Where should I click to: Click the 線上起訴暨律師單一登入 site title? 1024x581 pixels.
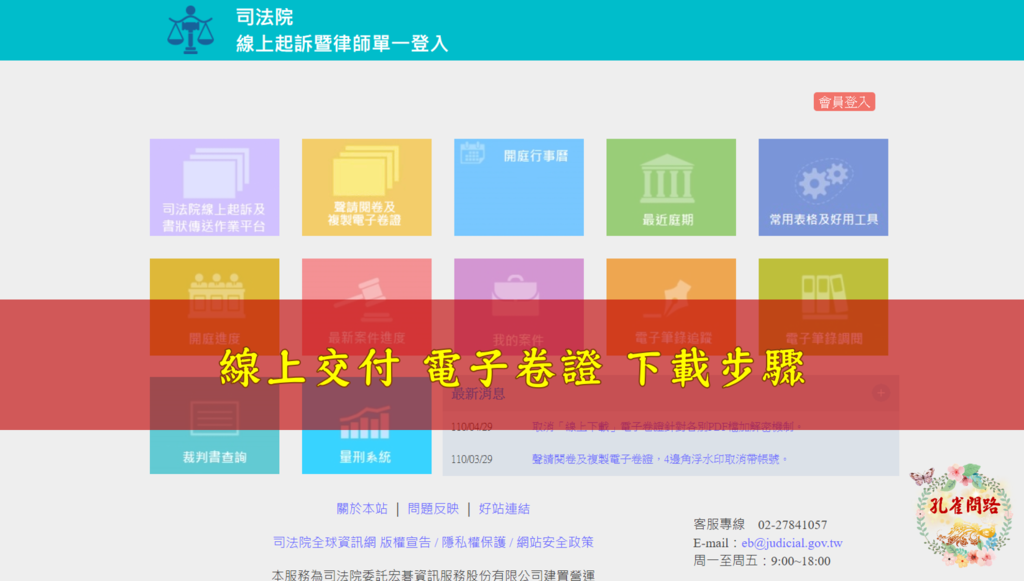(342, 44)
